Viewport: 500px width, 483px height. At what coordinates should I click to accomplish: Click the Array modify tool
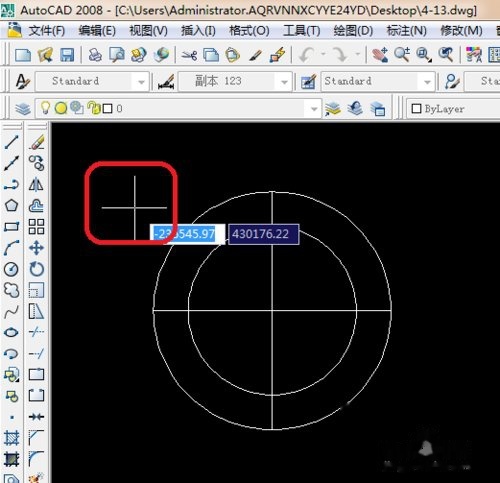(36, 227)
